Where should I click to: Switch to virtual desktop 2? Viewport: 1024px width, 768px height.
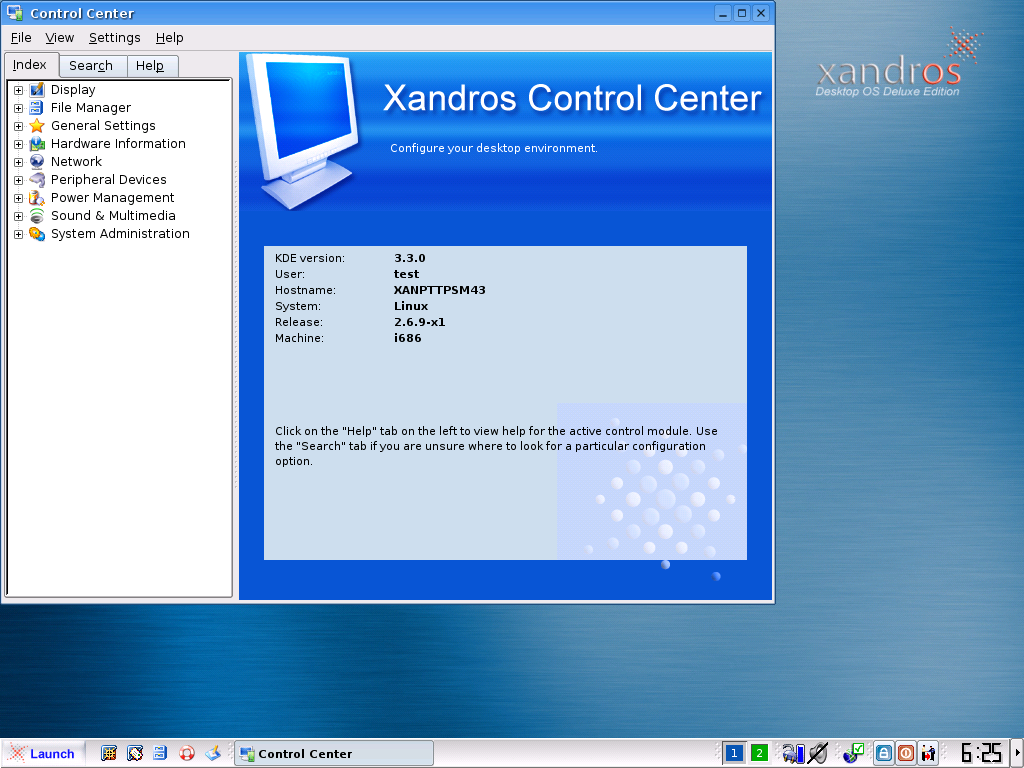coord(759,754)
